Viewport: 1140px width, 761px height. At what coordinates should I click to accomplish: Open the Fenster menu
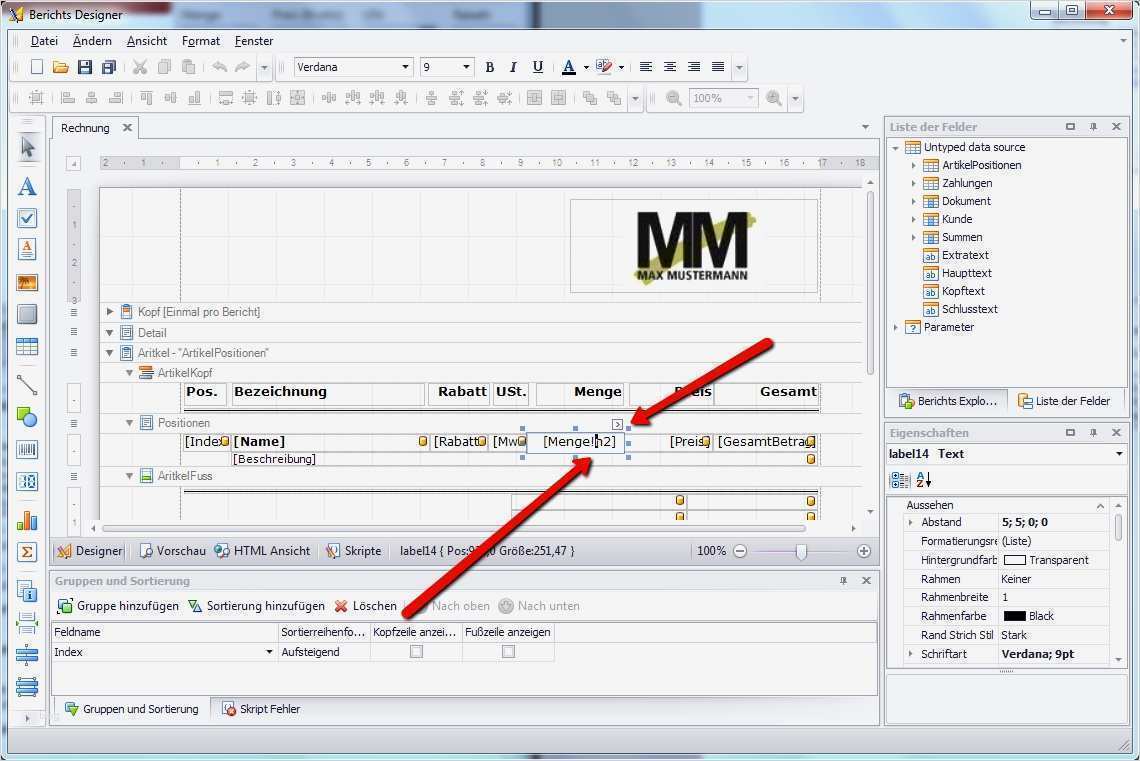click(x=254, y=41)
